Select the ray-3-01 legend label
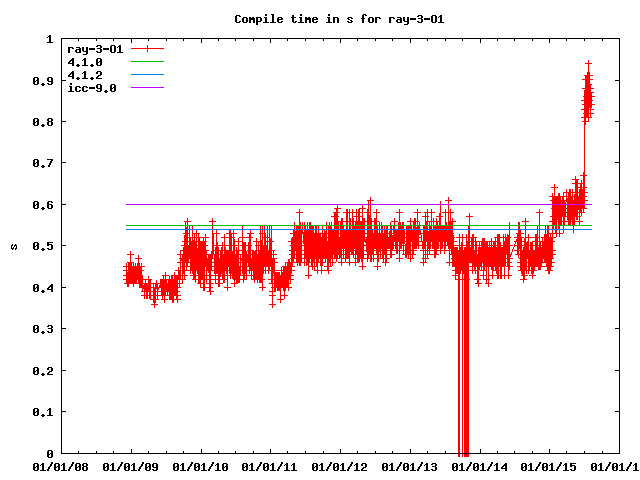Screen dimensions: 640x480 click(x=93, y=48)
